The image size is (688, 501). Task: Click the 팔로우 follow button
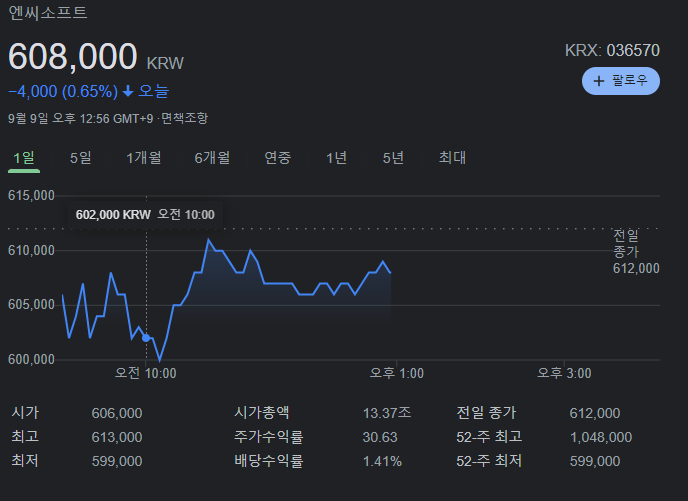[620, 81]
